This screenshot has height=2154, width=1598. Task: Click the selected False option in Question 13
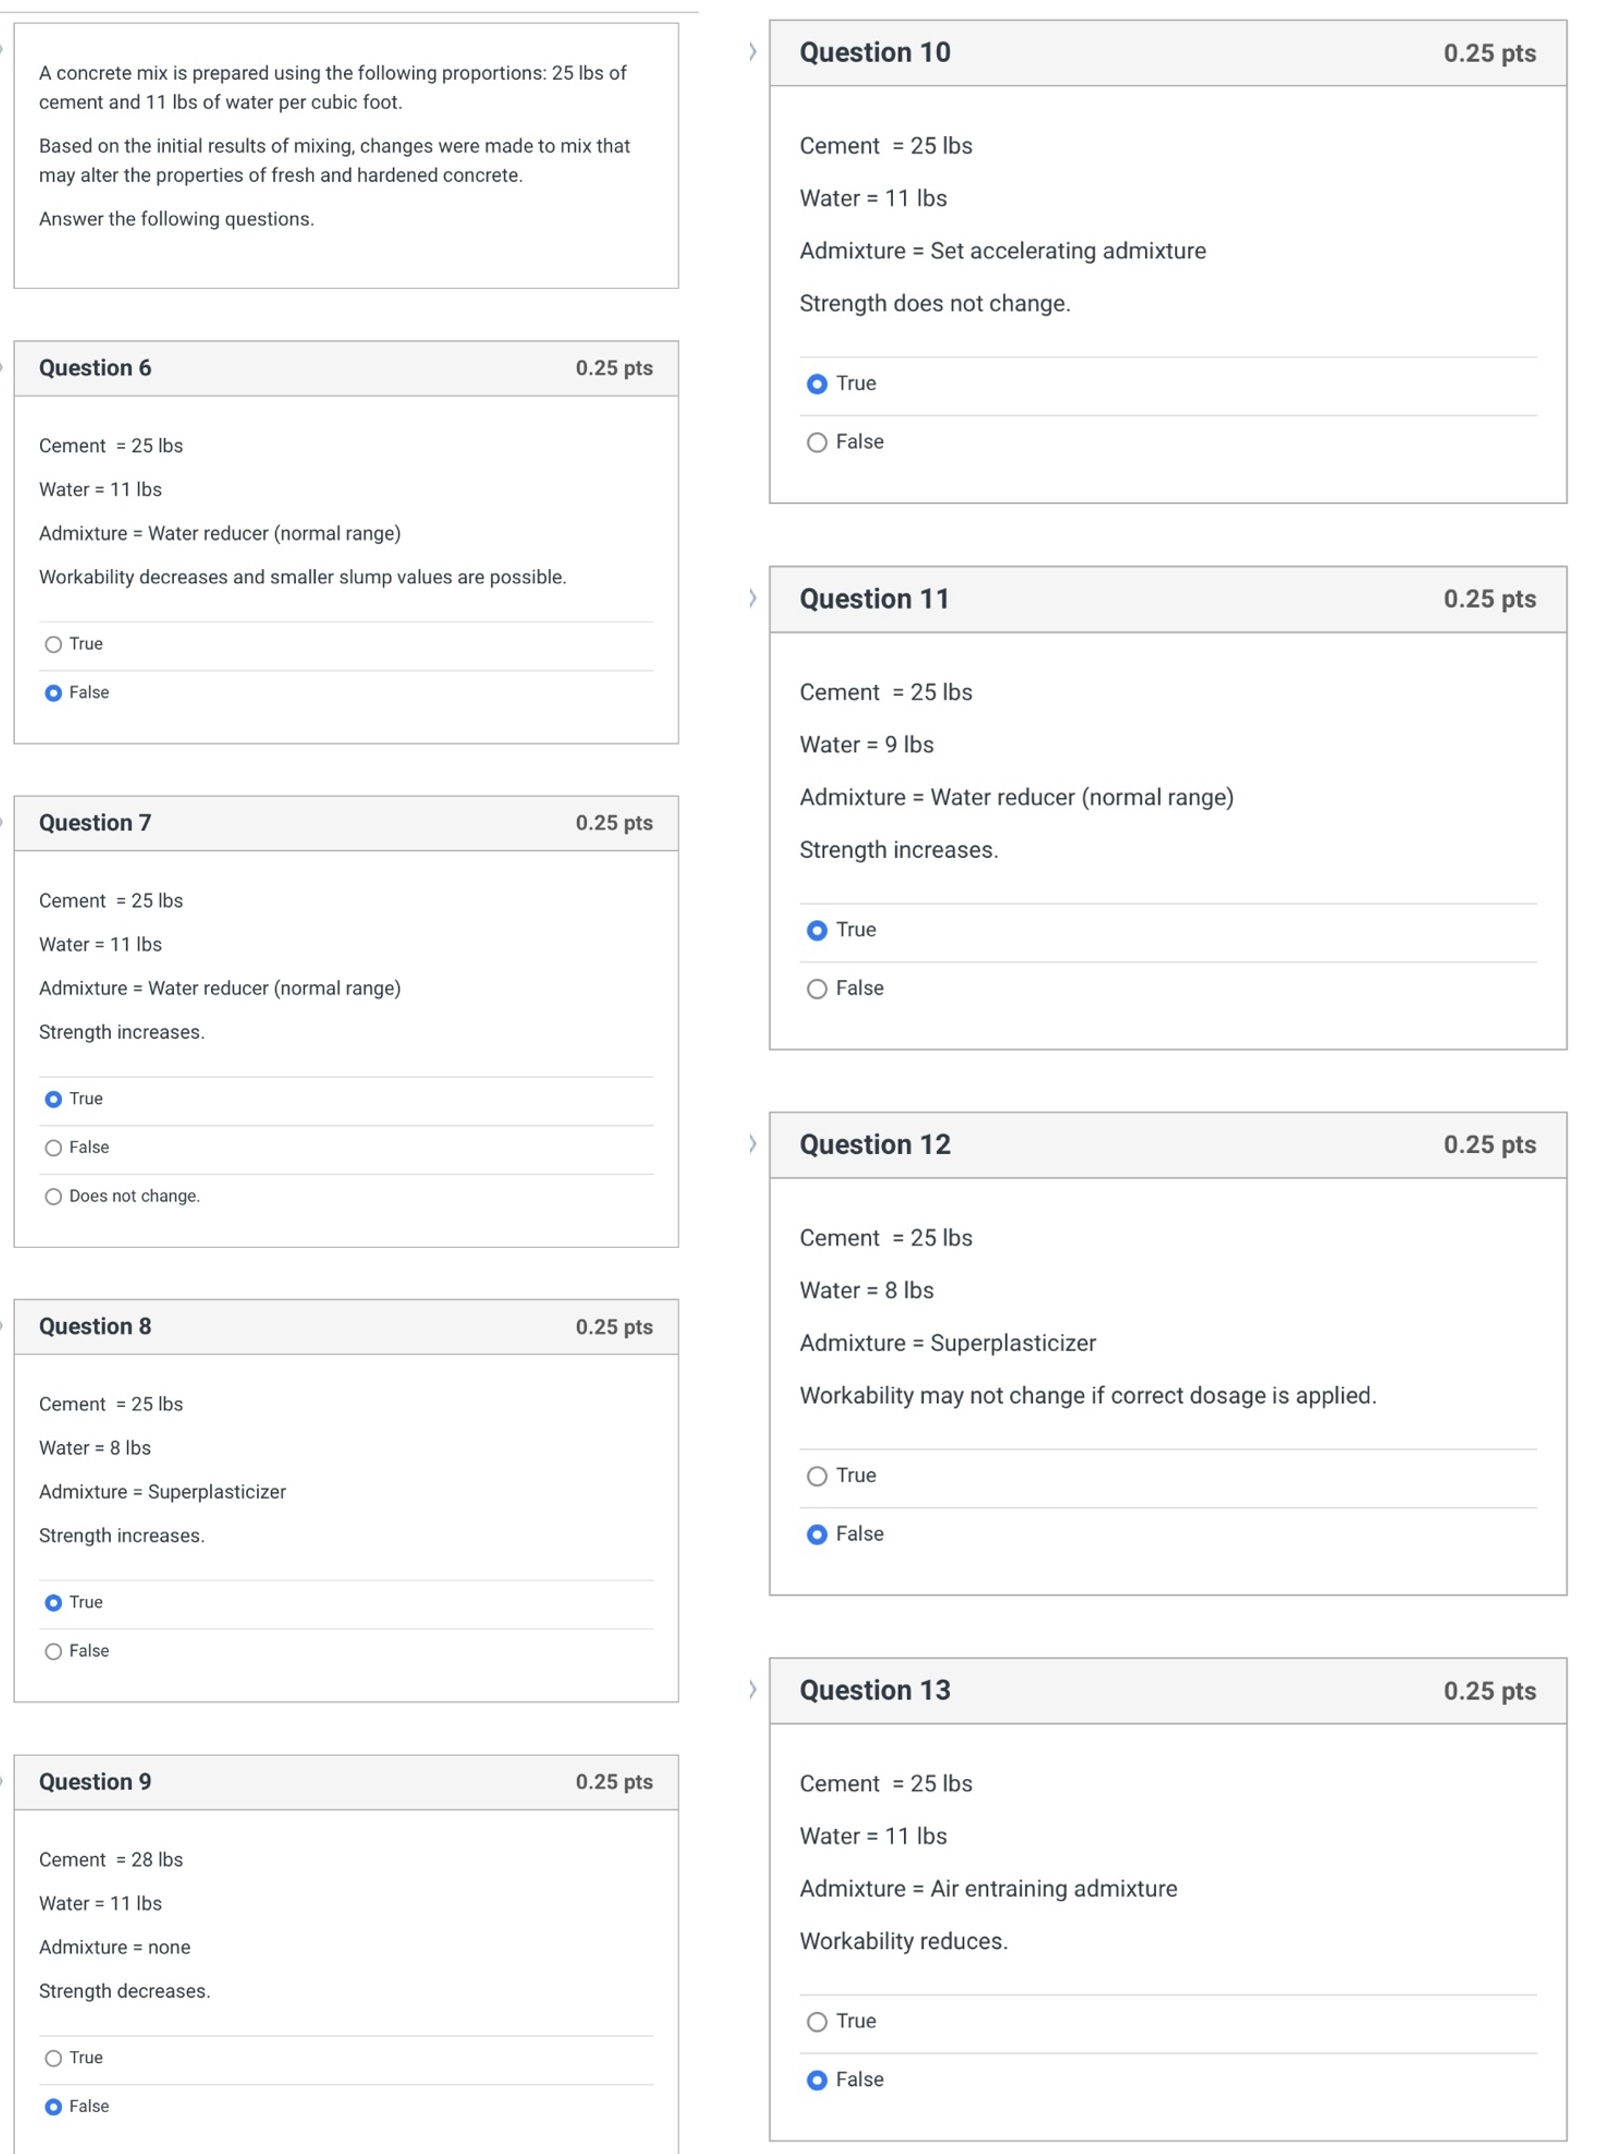tap(817, 2080)
